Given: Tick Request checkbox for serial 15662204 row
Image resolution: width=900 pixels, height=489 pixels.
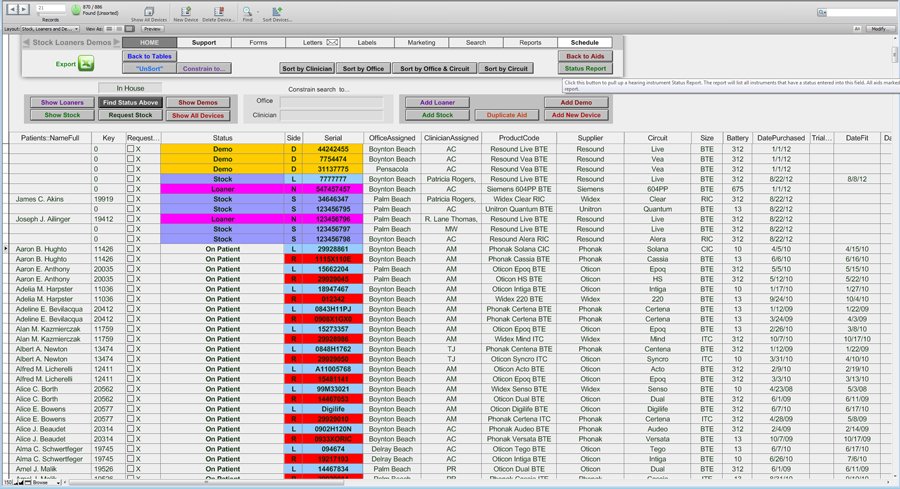Looking at the screenshot, I should coord(130,269).
